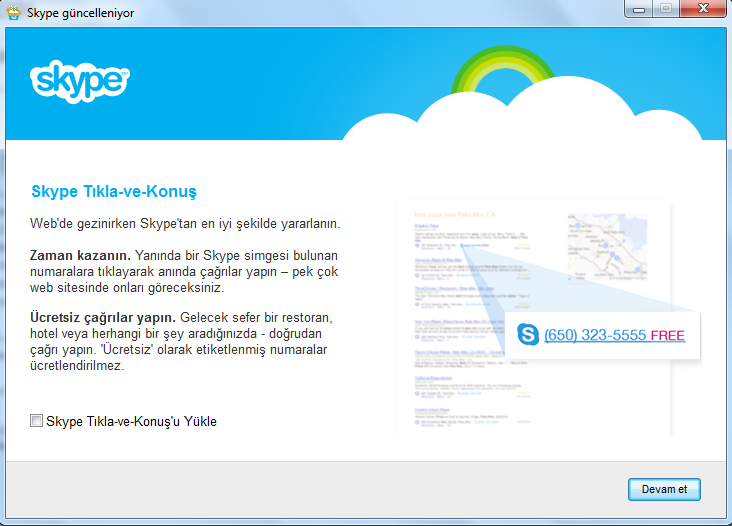The image size is (732, 526).
Task: Click the pink FREE label
Action: coord(668,336)
